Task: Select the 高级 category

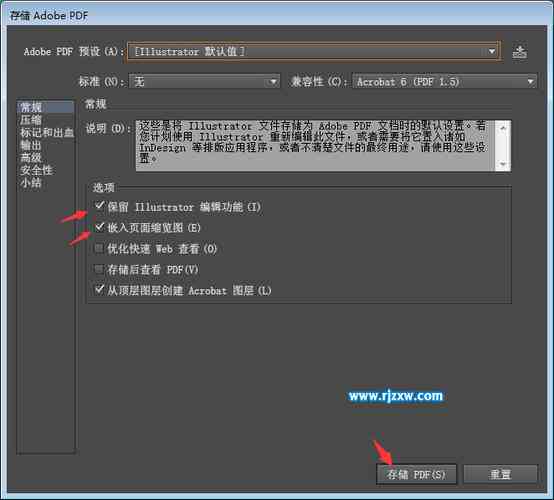Action: [31, 158]
